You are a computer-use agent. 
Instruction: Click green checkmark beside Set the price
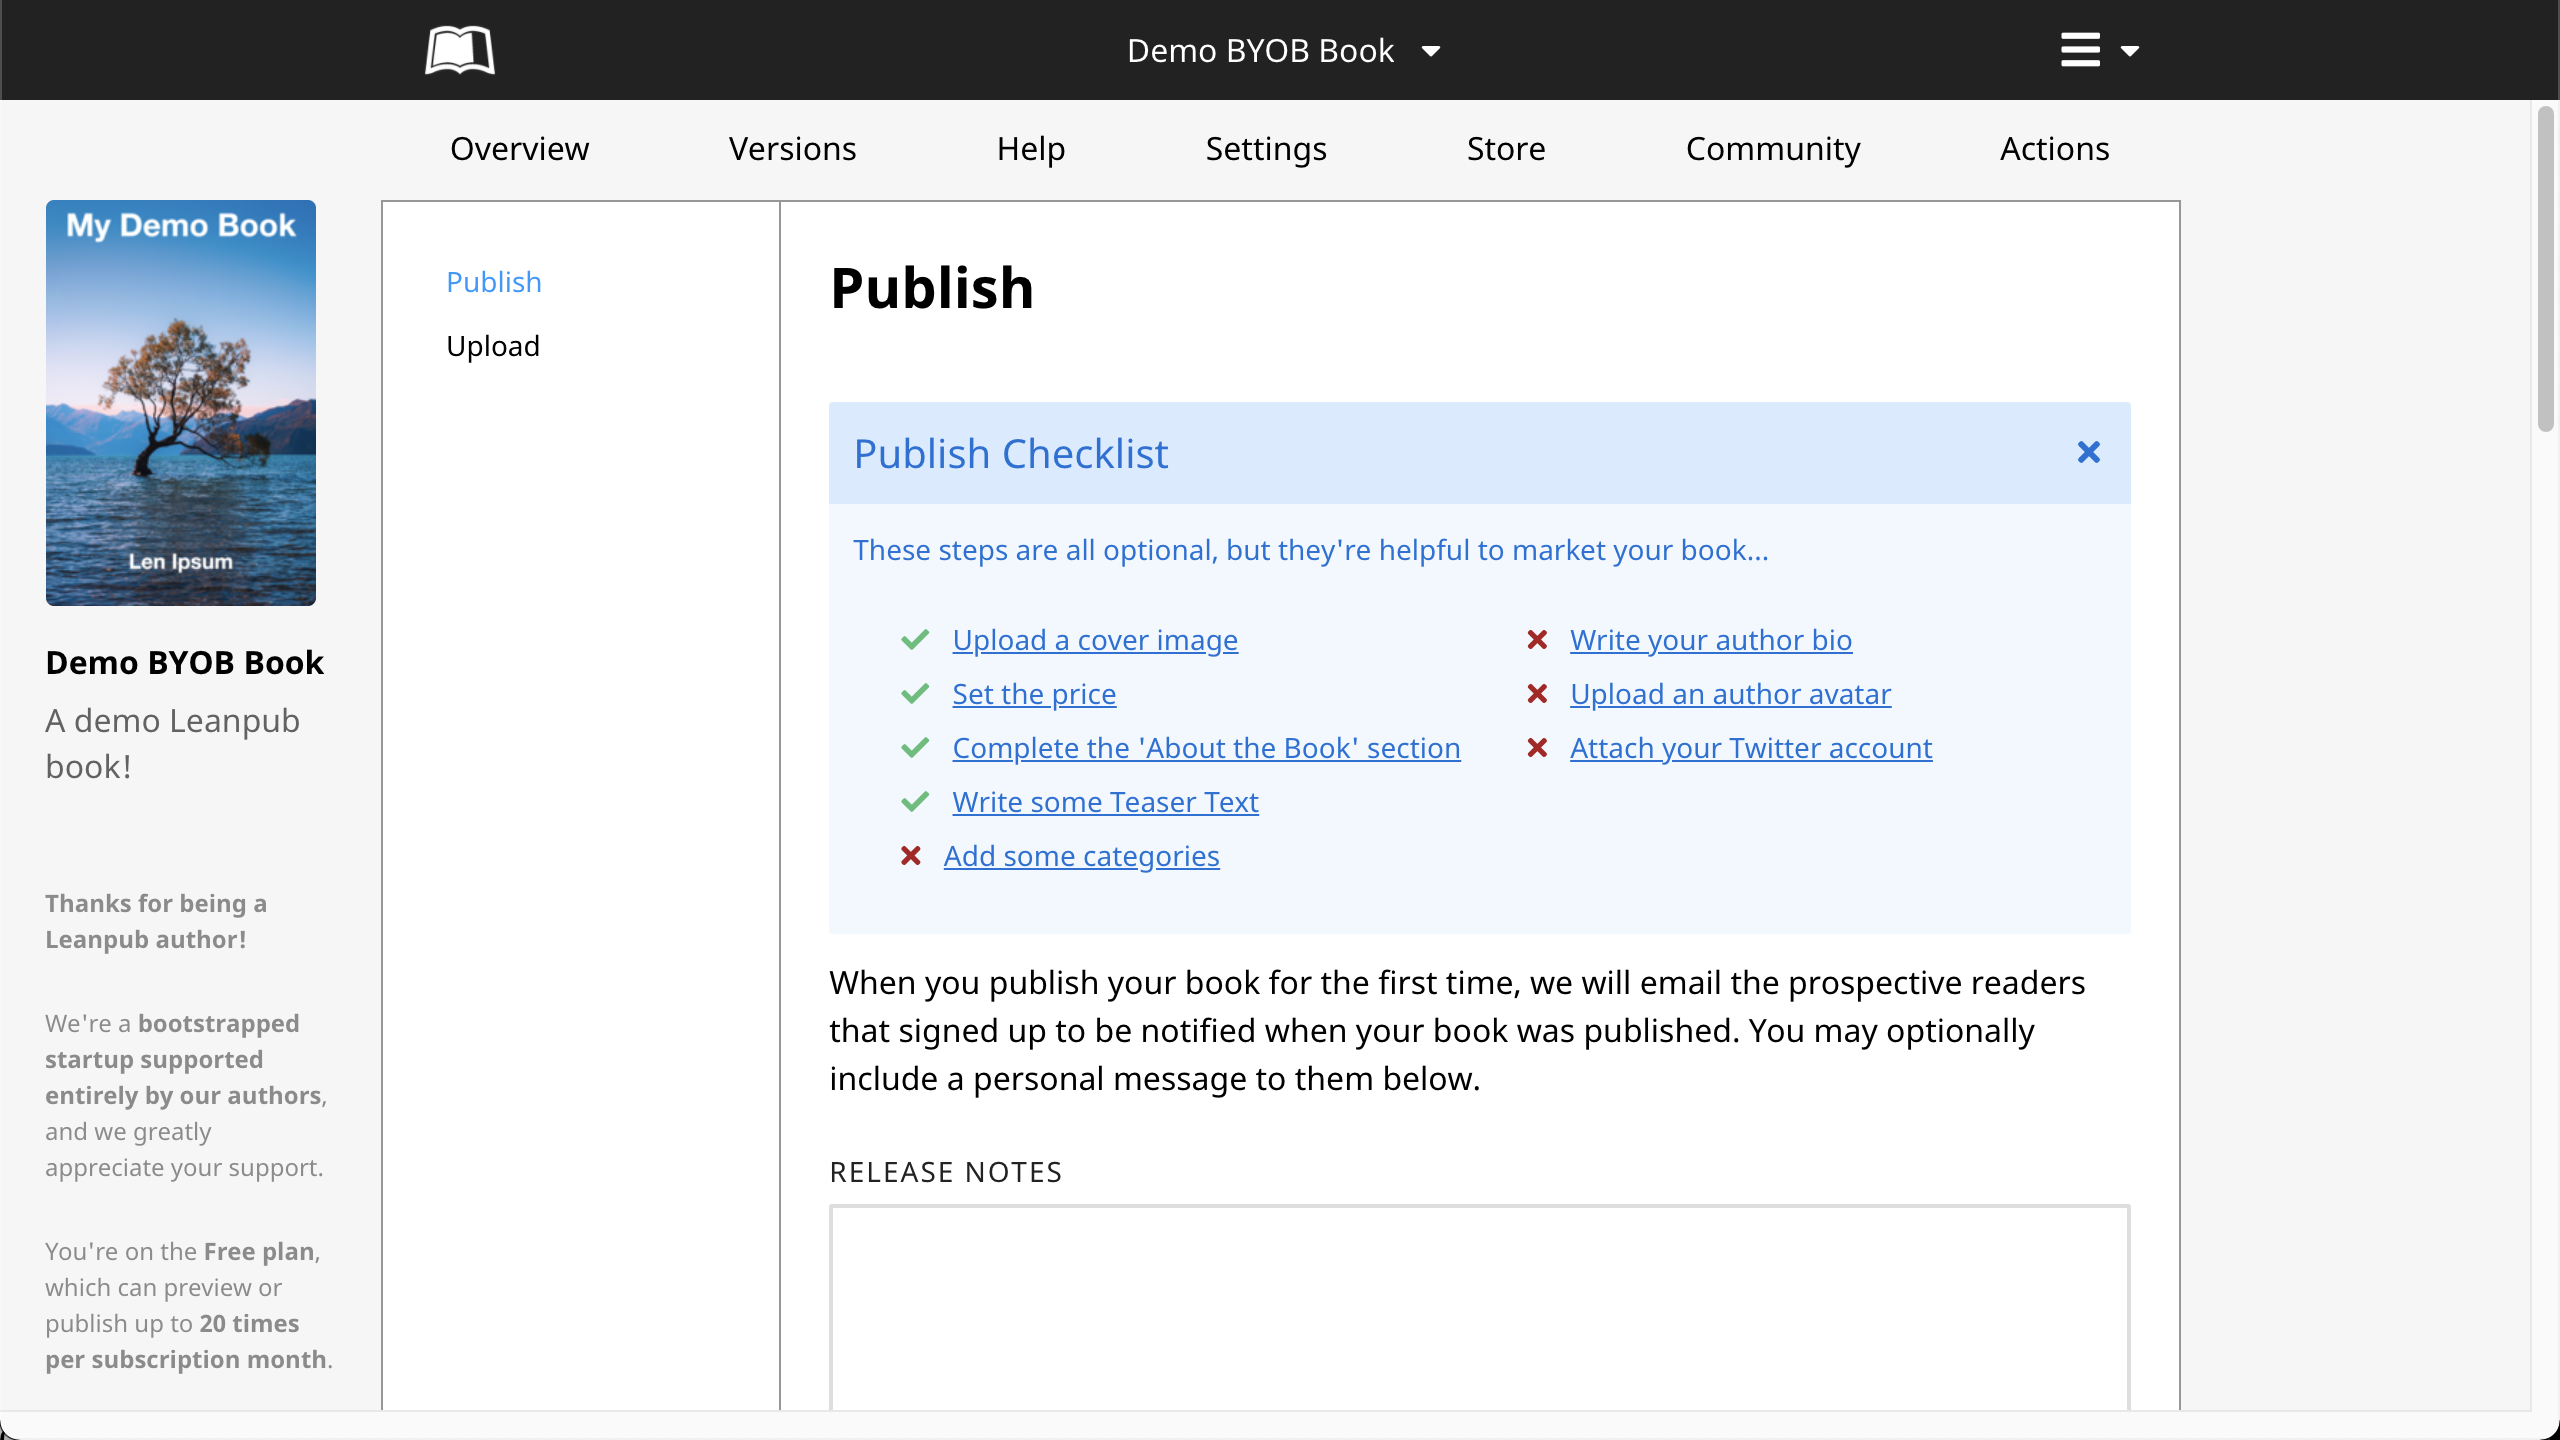915,694
